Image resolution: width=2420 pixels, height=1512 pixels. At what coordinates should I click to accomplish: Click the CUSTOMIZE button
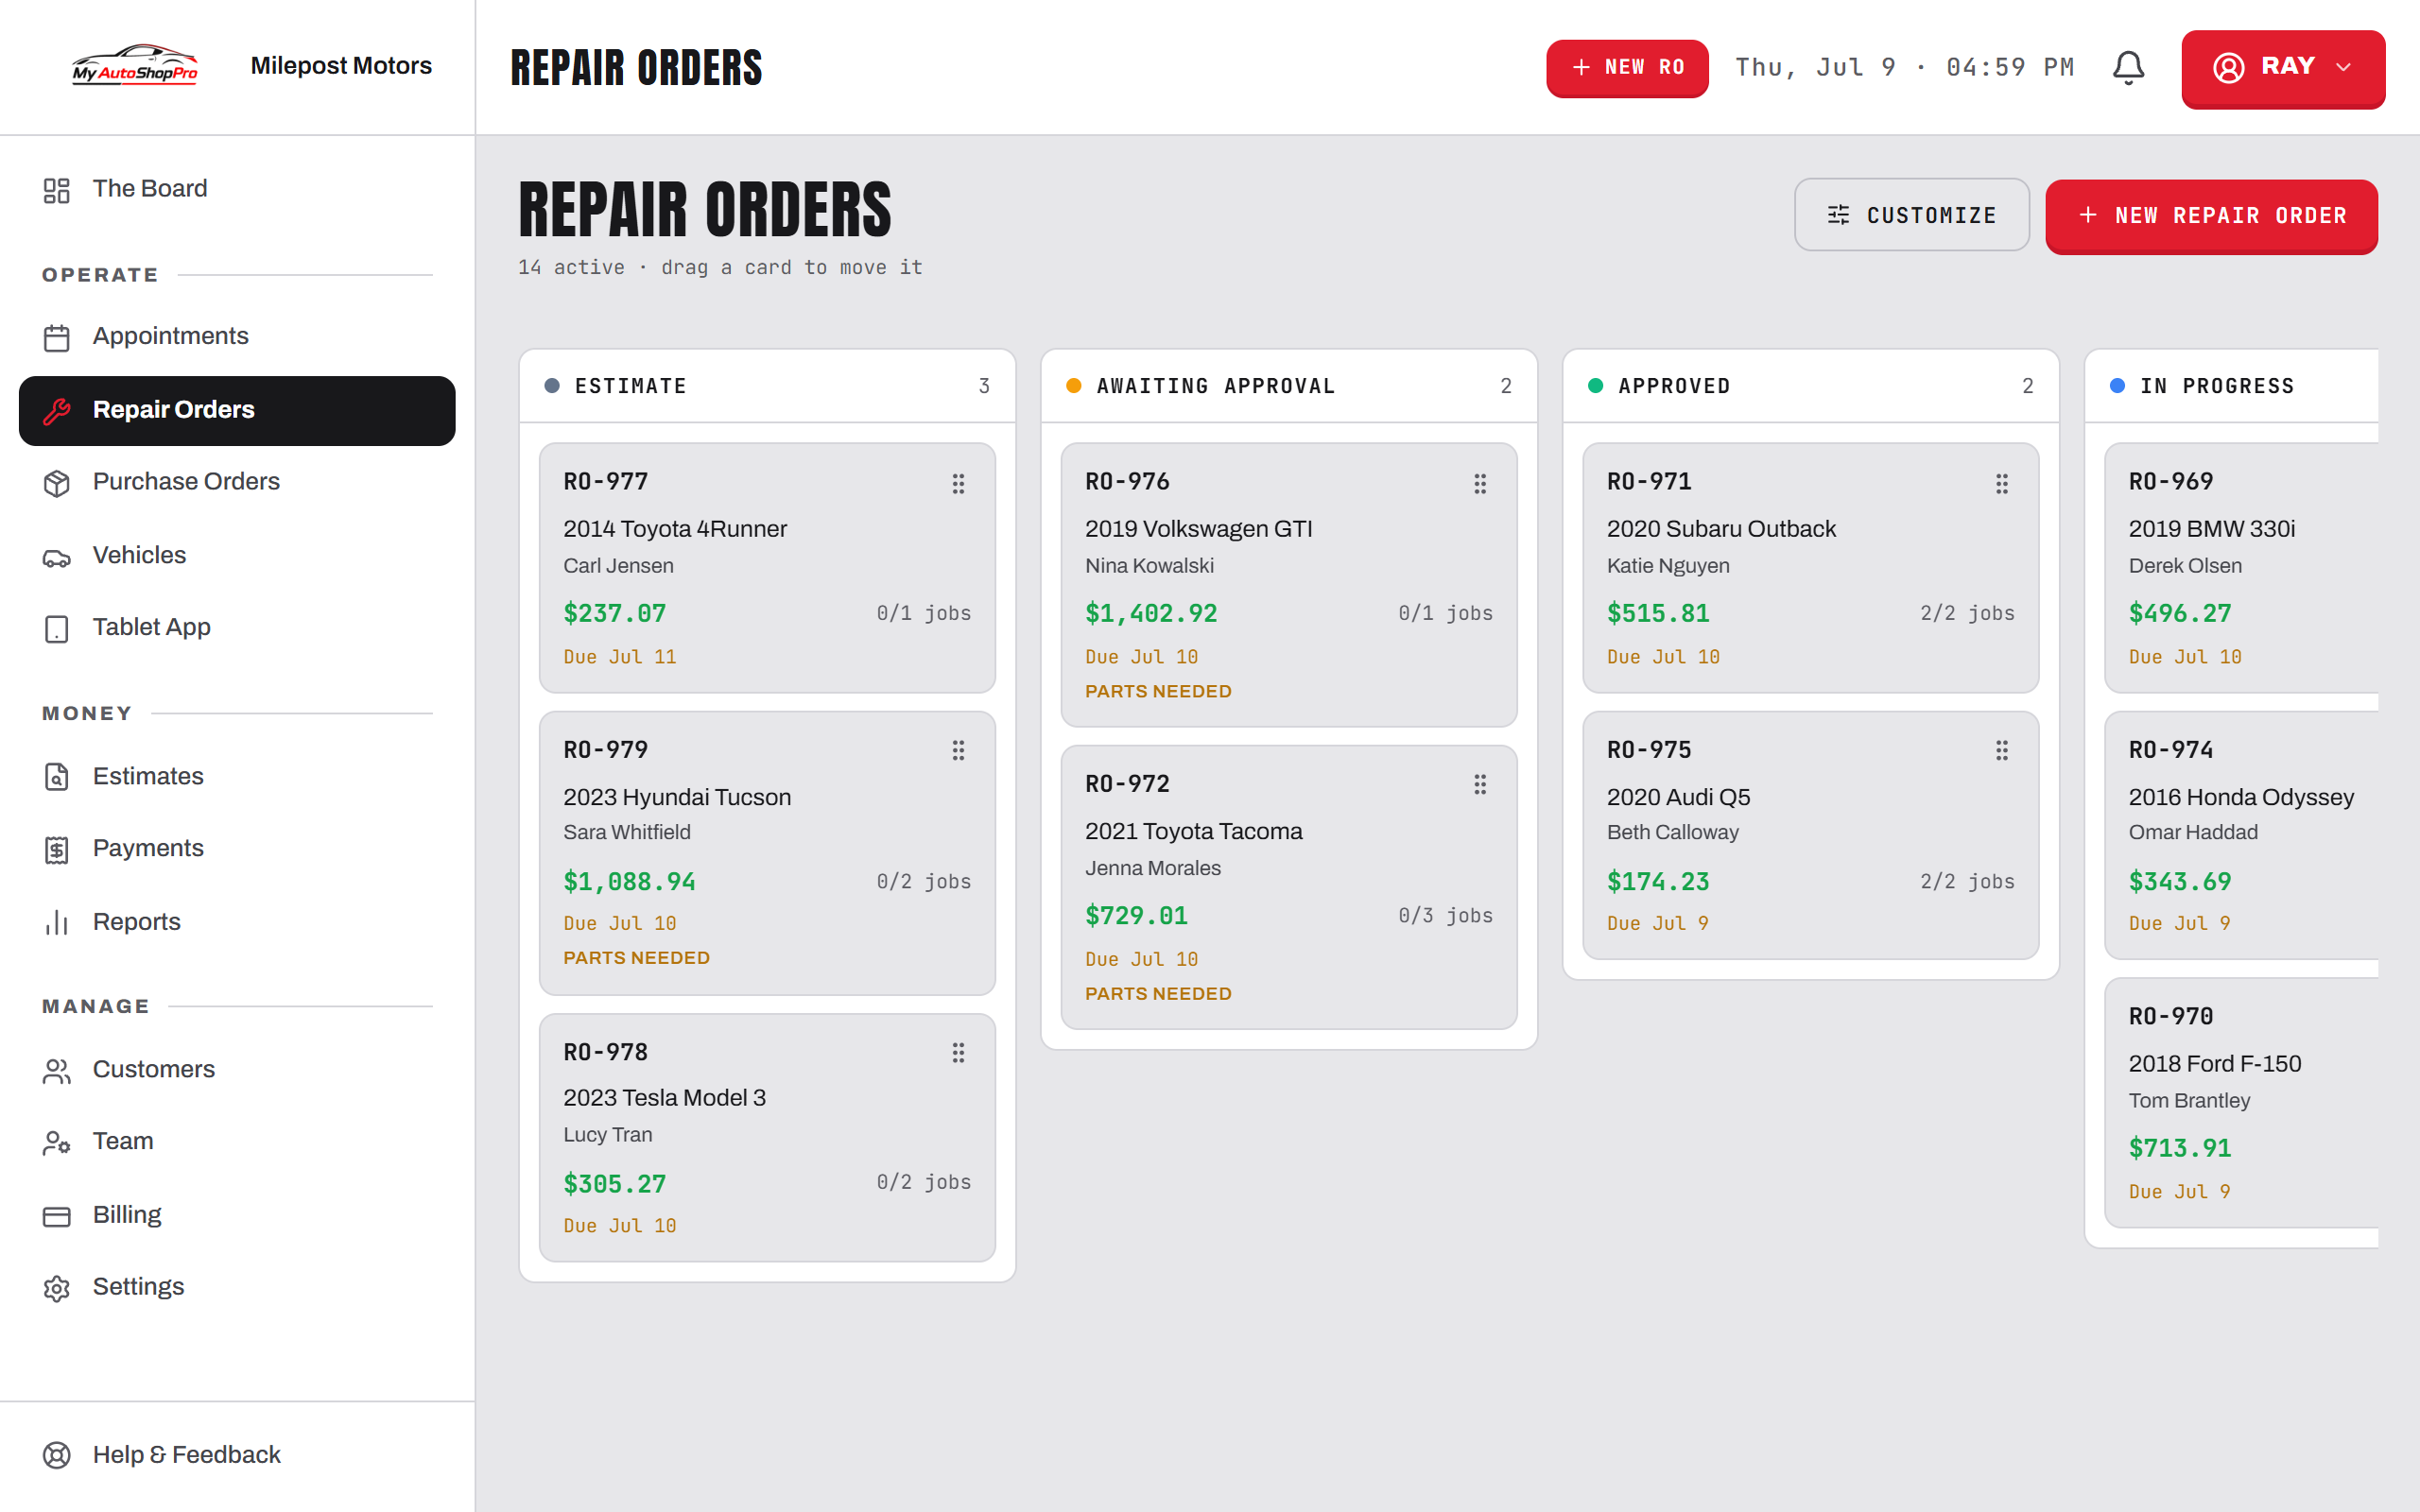1911,215
